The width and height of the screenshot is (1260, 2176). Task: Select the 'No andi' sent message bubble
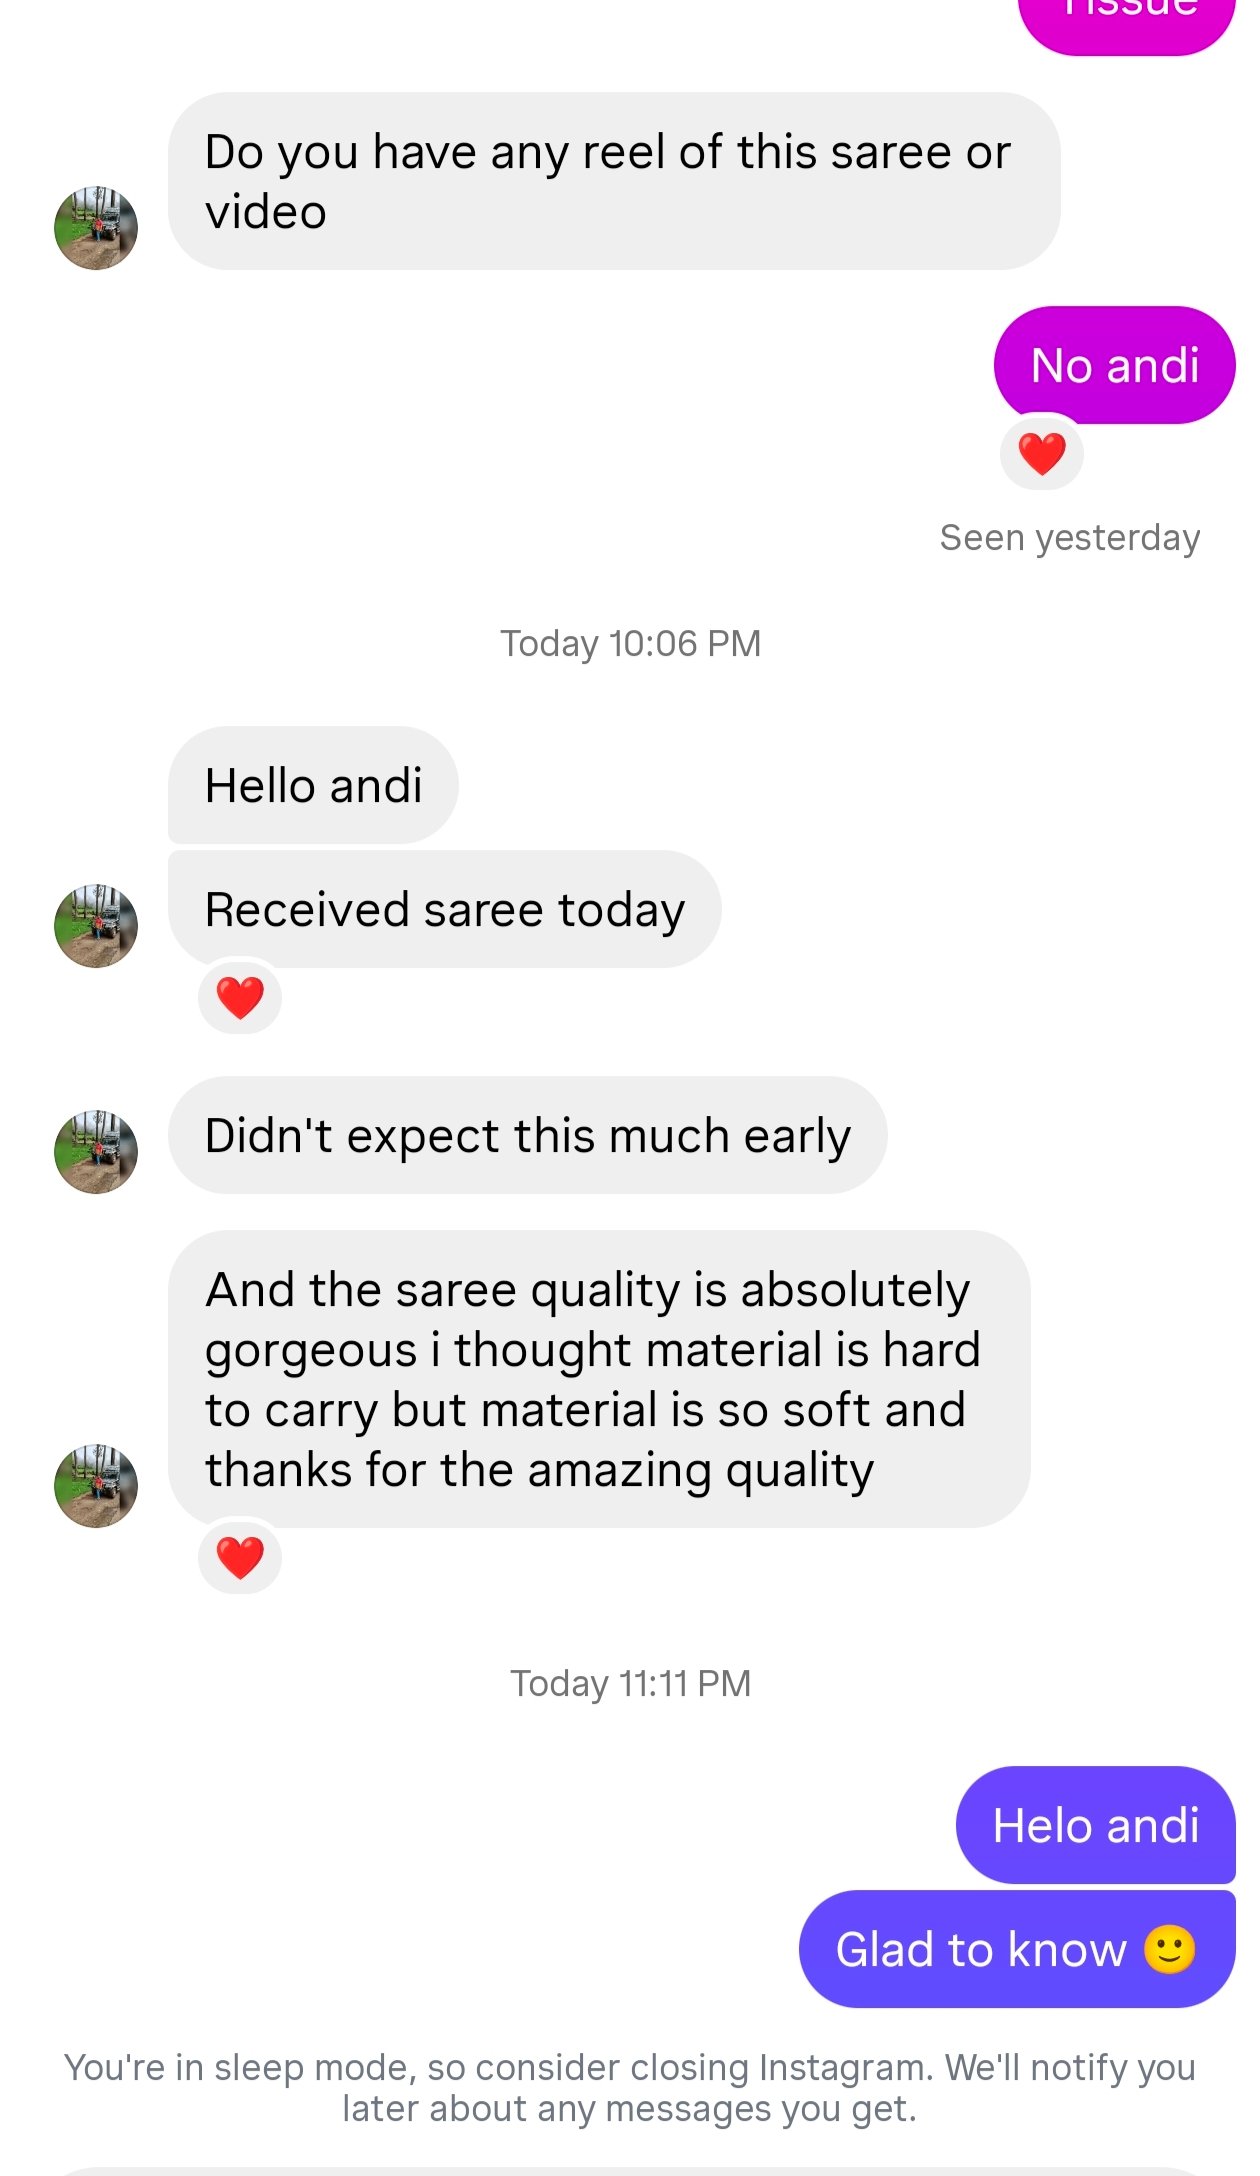point(1114,365)
